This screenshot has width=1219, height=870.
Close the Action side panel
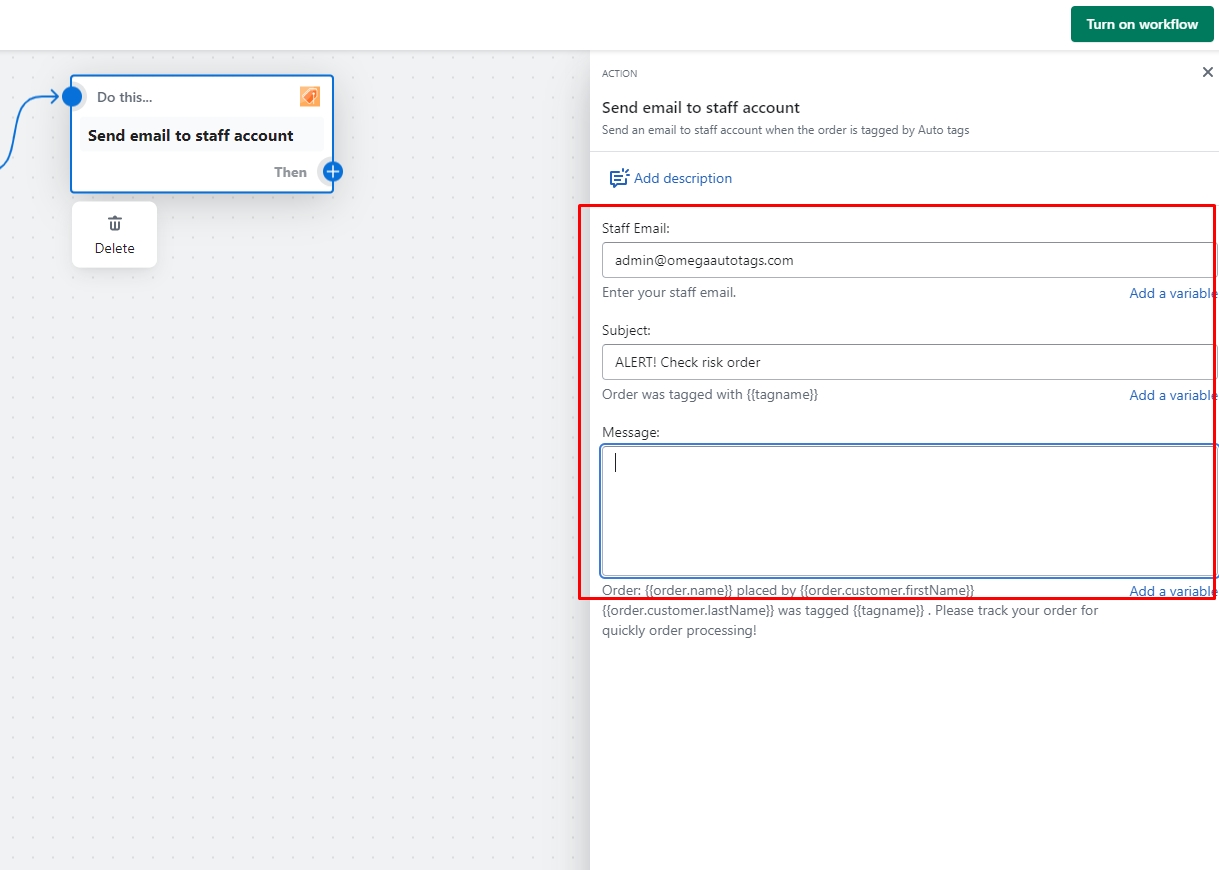[1207, 73]
